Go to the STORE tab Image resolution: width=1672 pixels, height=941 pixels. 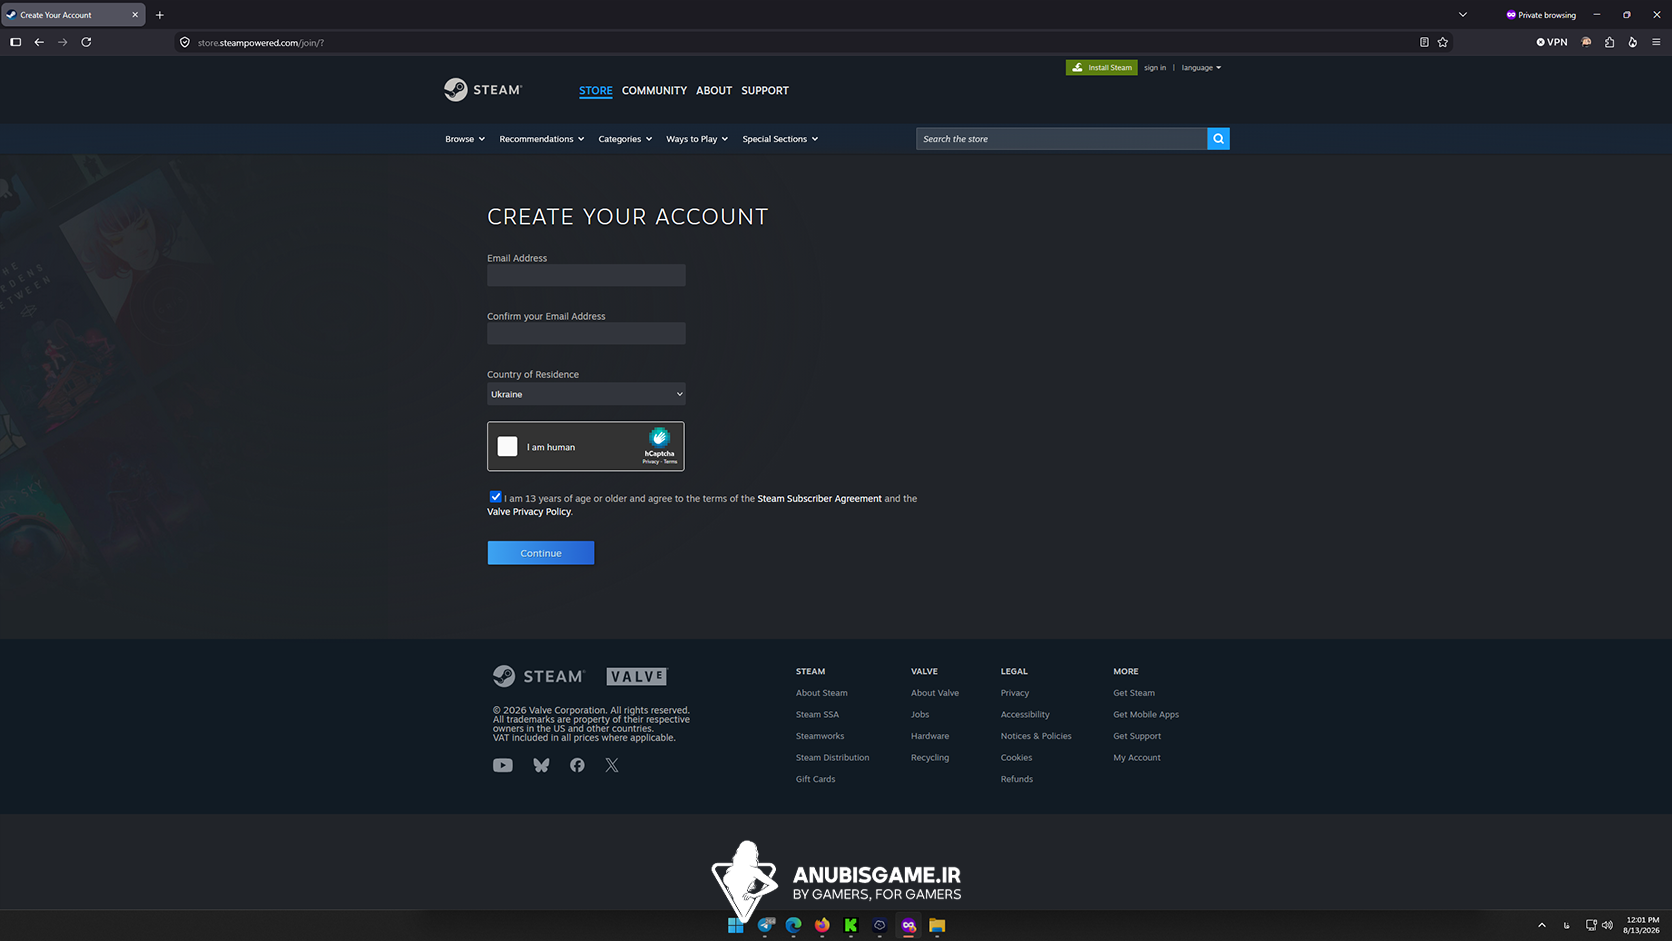pos(596,91)
